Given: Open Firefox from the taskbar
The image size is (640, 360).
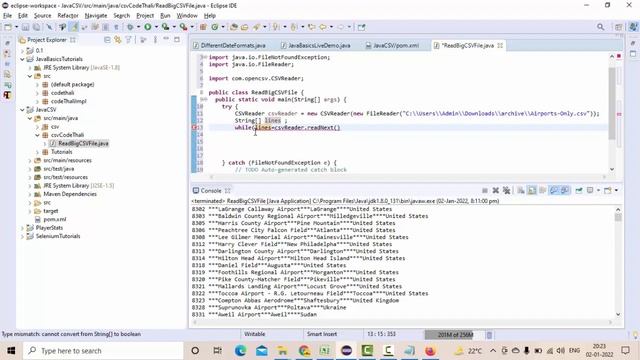Looking at the screenshot, I should tap(430, 351).
